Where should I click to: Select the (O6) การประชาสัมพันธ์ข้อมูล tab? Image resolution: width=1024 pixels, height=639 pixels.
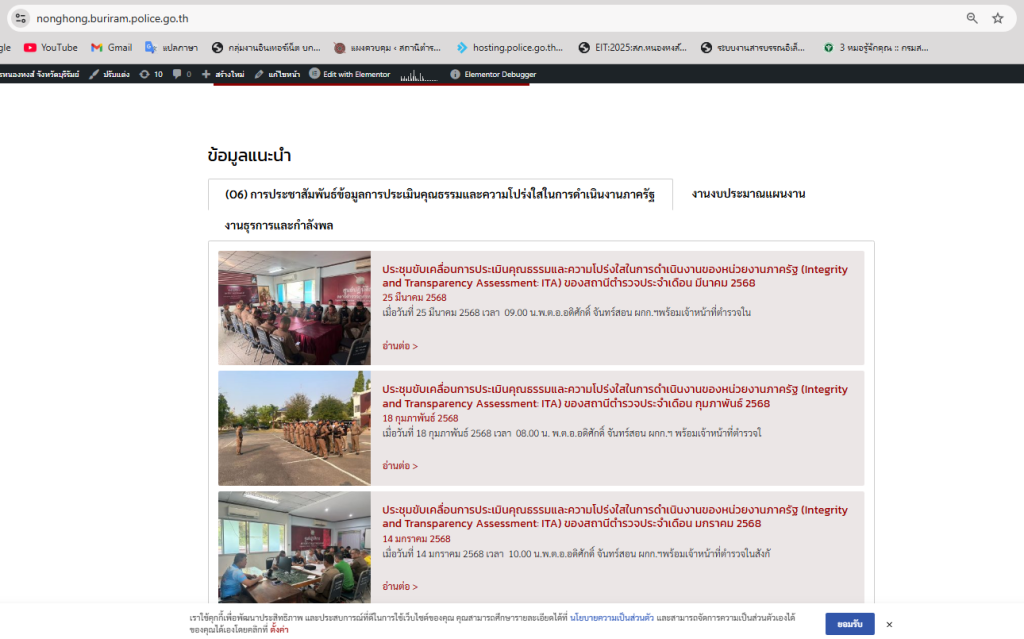coord(439,194)
